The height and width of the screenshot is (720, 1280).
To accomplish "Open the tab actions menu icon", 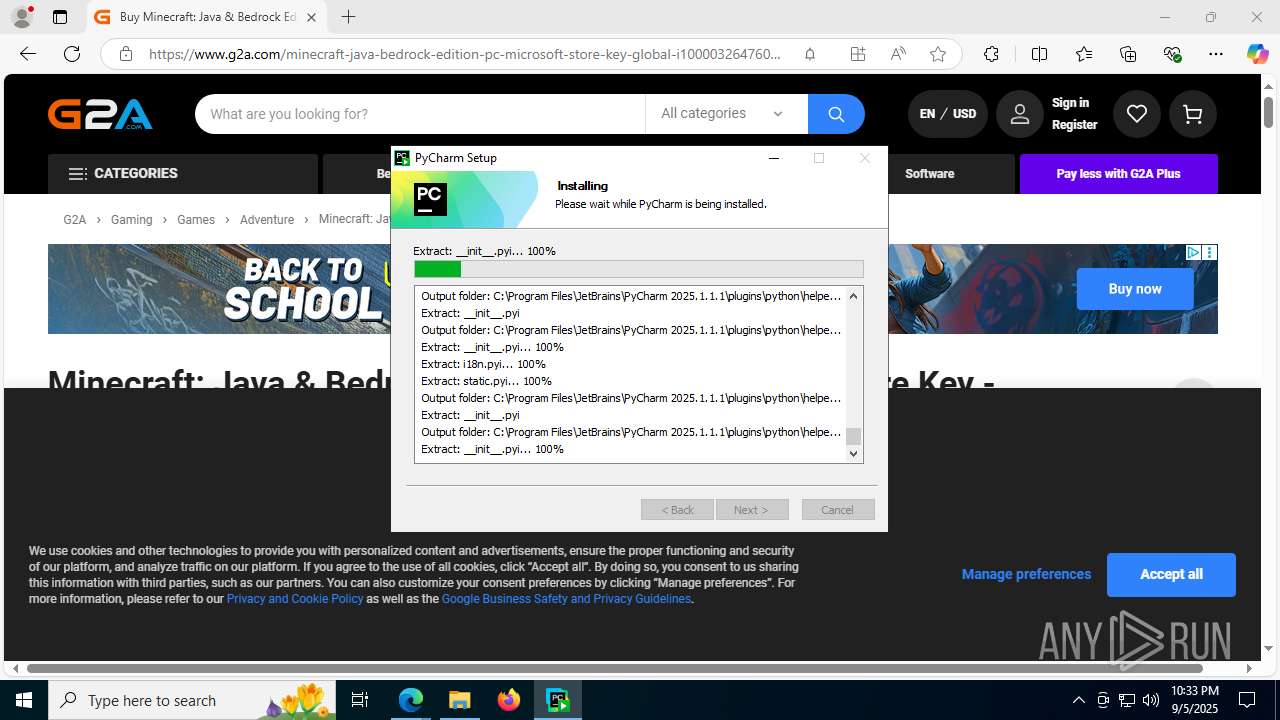I will tap(60, 17).
